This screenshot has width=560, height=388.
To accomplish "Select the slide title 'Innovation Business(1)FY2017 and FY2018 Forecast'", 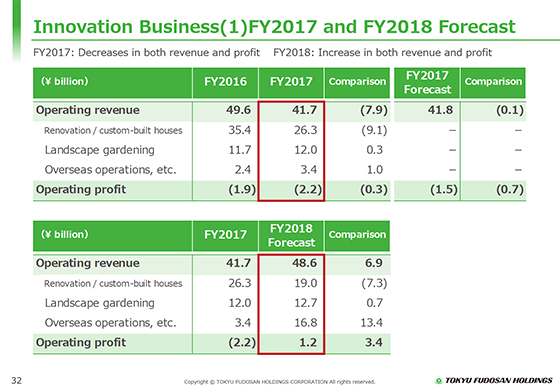I will [274, 27].
